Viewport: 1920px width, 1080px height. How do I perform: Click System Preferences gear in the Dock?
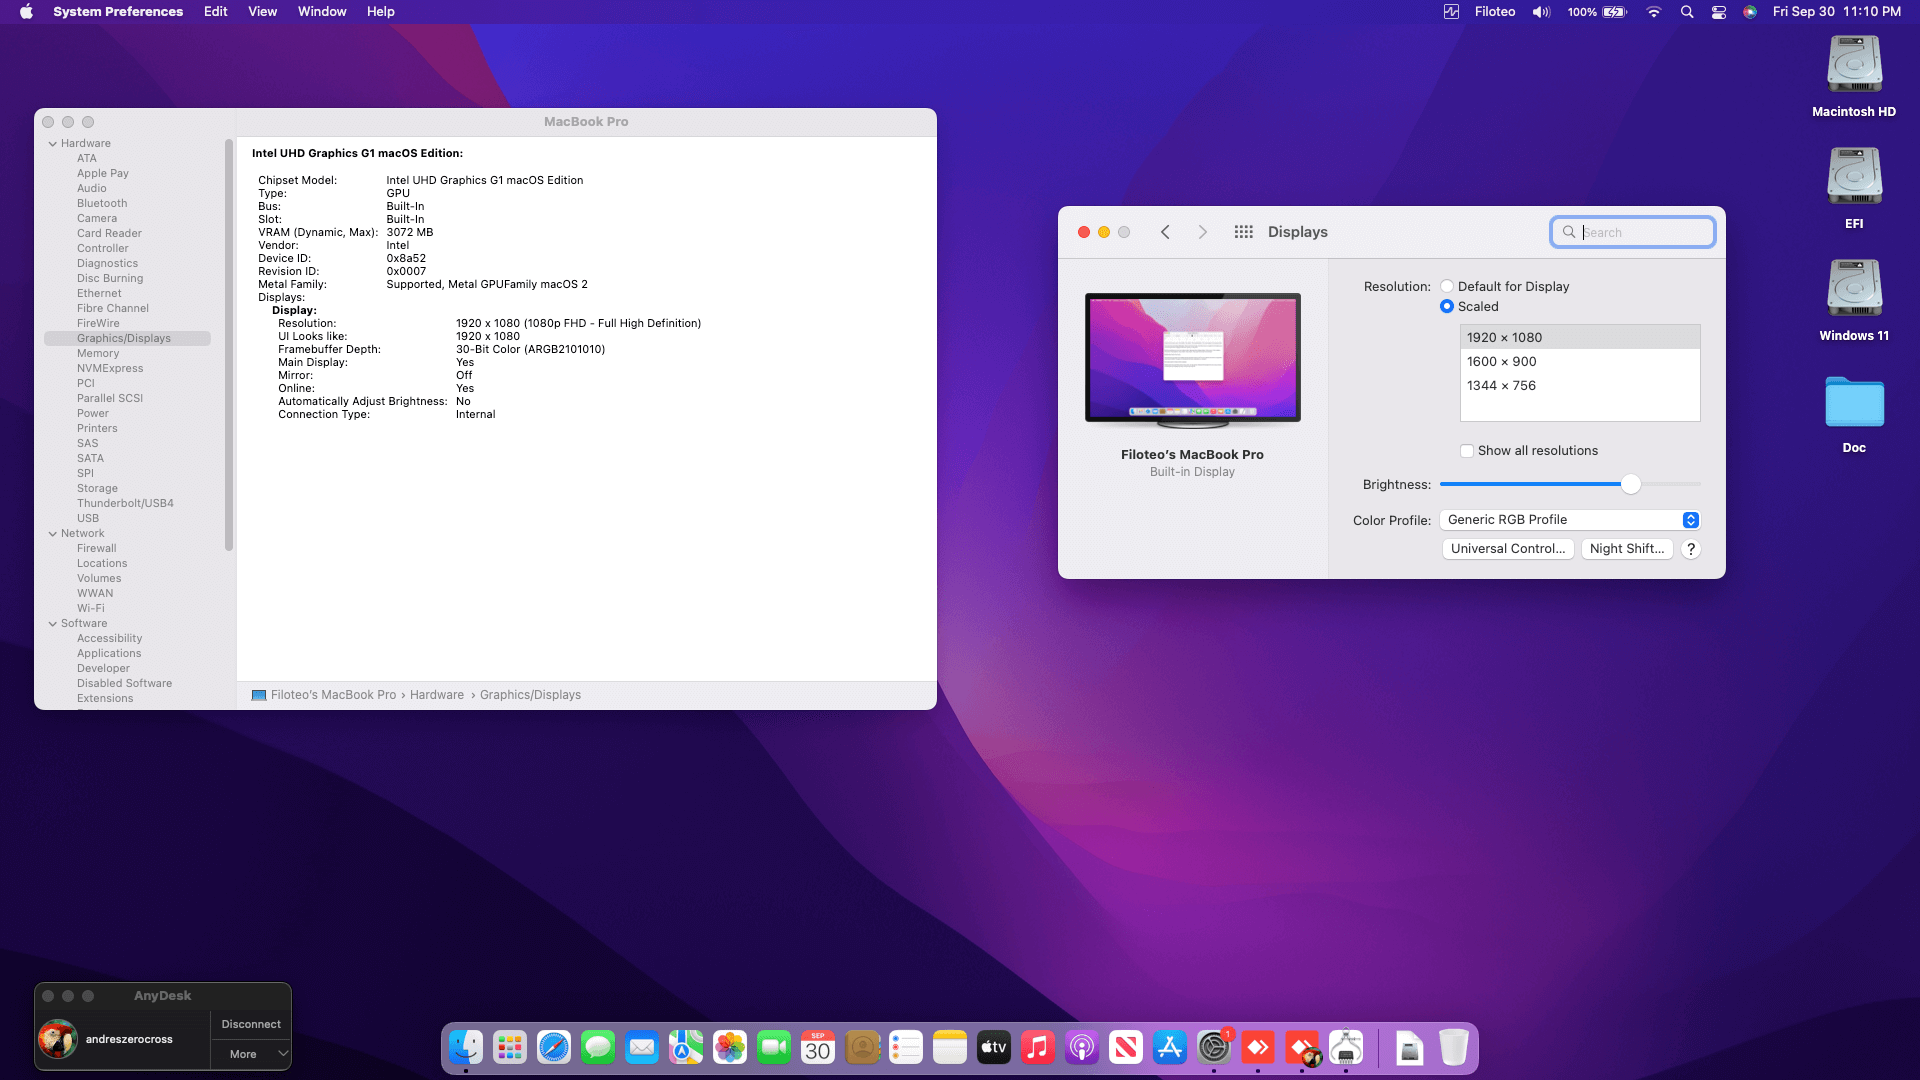[1214, 1047]
